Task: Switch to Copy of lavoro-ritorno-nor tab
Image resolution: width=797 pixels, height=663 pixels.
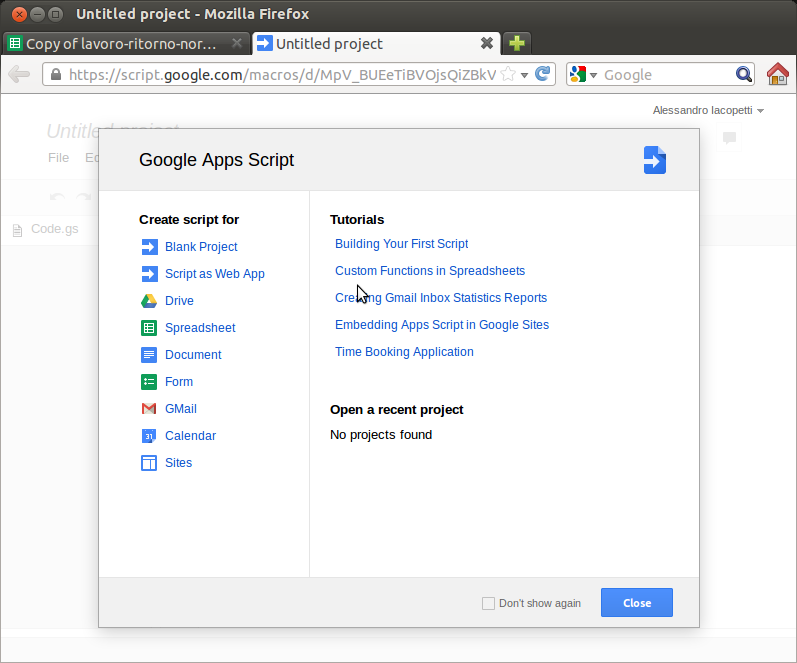Action: 126,43
